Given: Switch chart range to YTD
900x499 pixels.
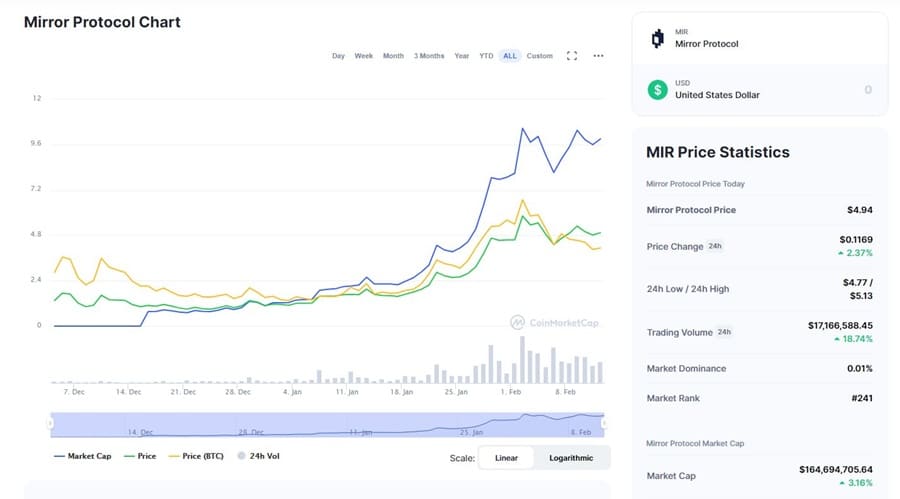Looking at the screenshot, I should coord(486,56).
